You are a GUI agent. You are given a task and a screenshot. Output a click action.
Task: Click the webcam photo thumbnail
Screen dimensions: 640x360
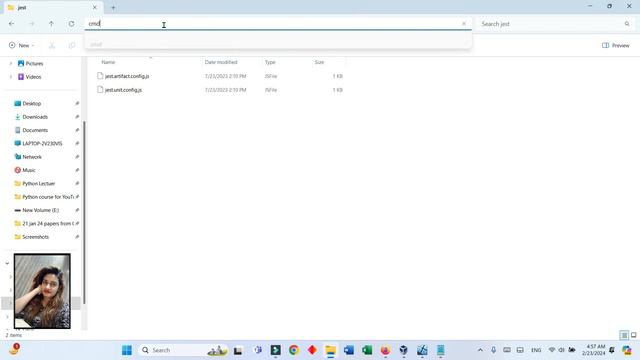[x=42, y=291]
